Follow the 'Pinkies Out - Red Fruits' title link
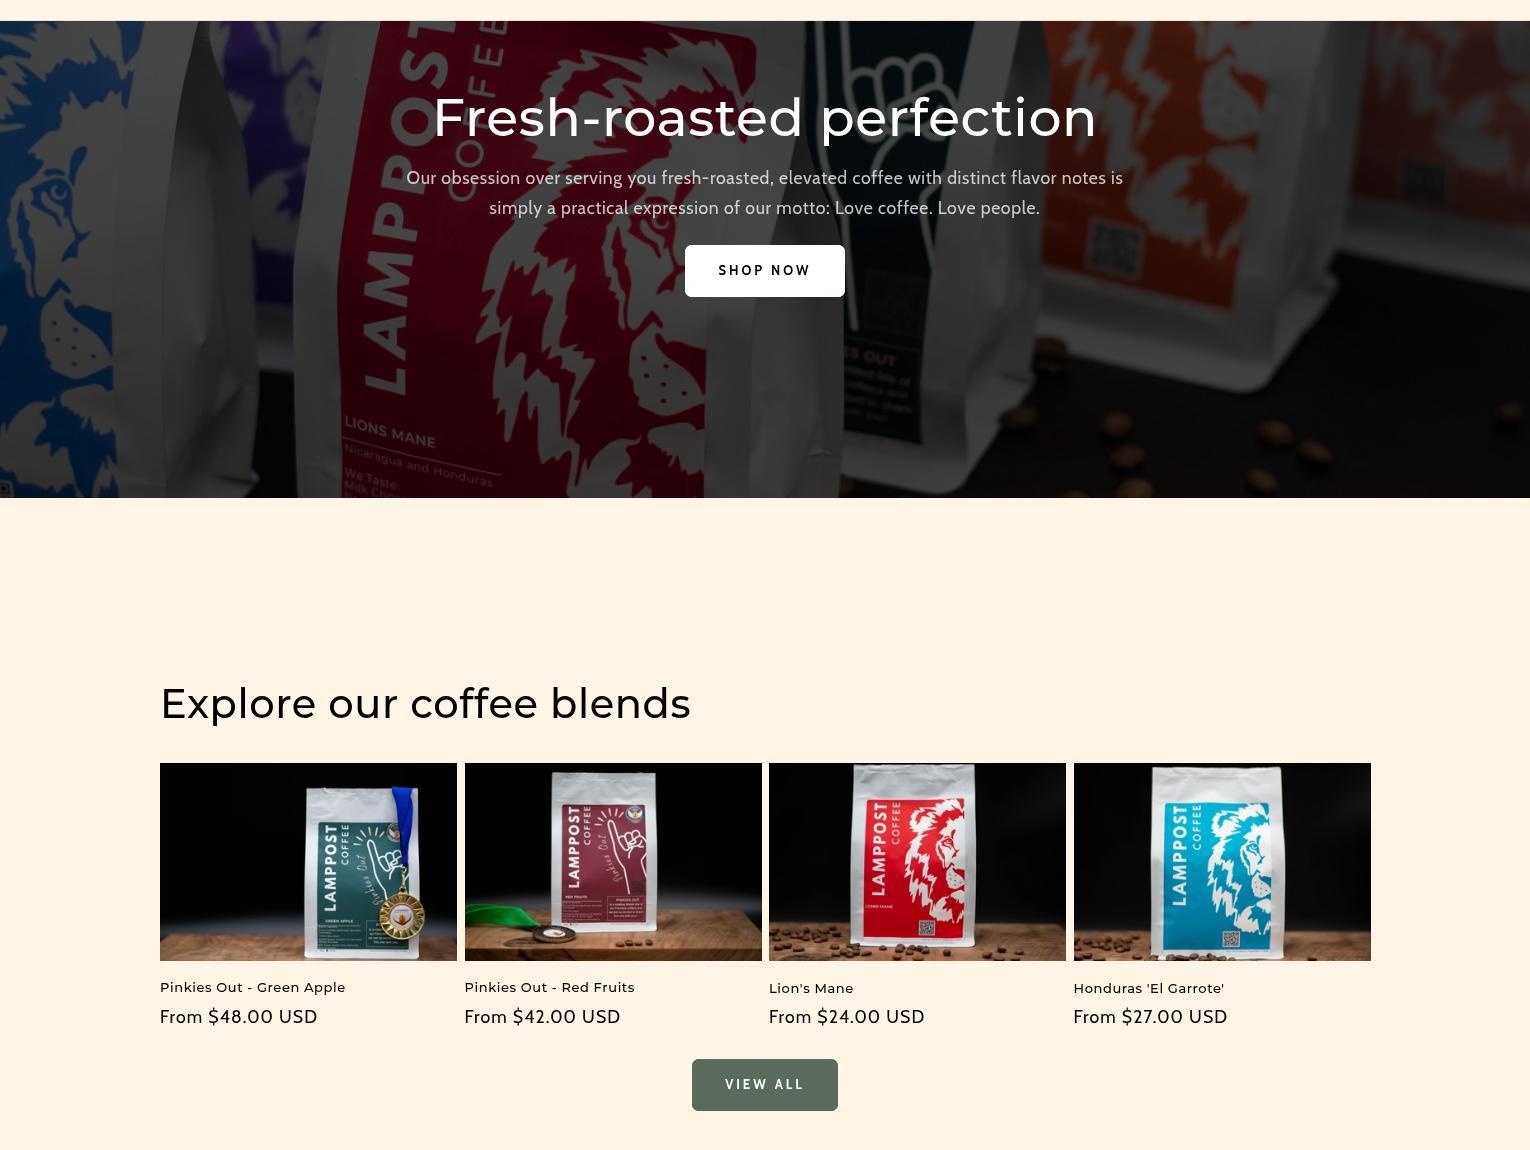The width and height of the screenshot is (1530, 1150). 549,987
